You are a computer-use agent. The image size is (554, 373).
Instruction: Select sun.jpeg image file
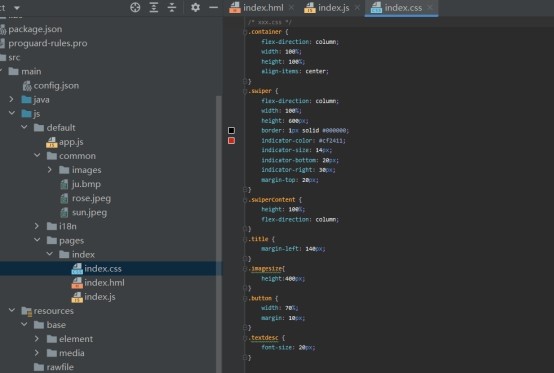[89, 212]
